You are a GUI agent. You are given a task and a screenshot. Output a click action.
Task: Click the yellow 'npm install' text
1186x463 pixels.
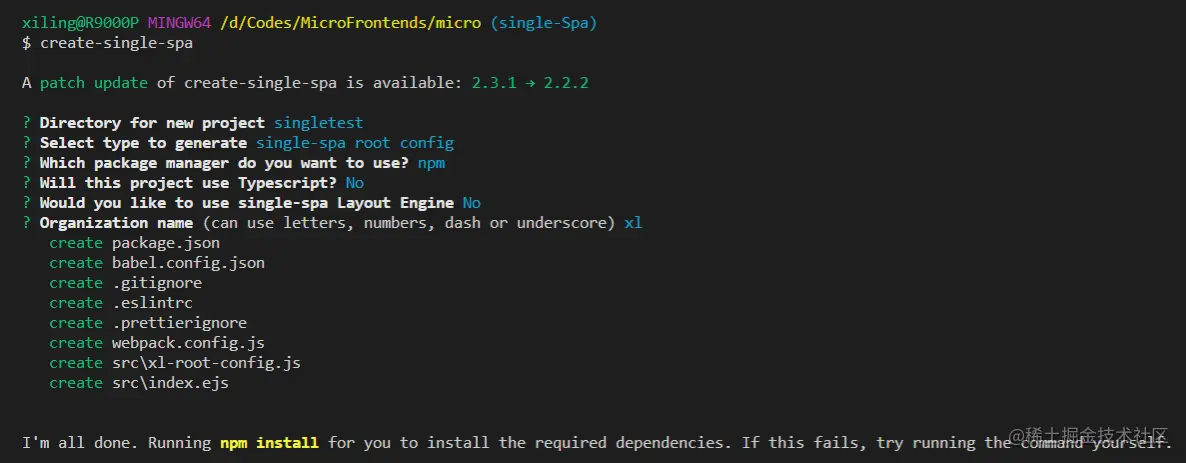coord(269,443)
